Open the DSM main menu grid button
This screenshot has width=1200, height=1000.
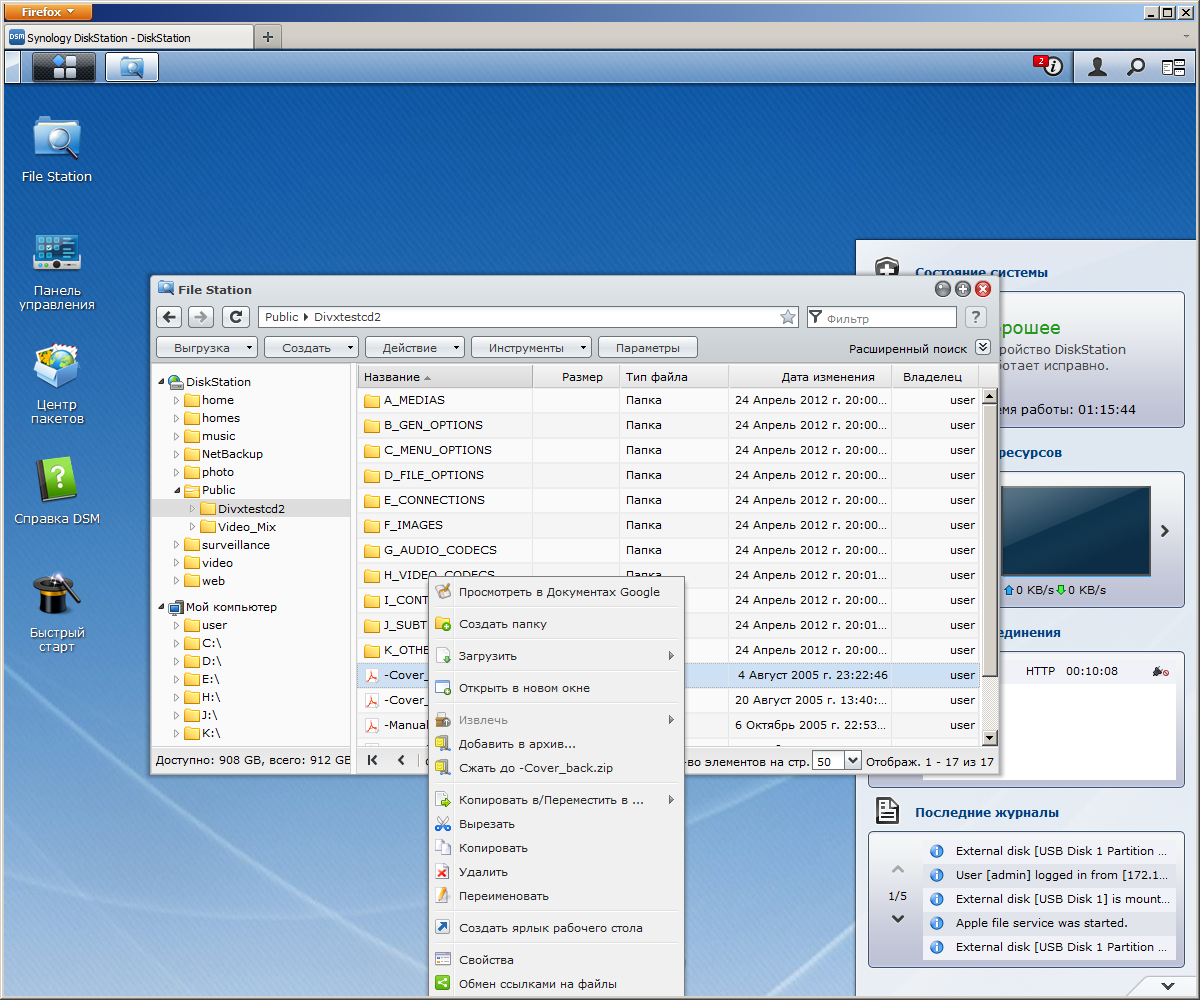[x=64, y=67]
